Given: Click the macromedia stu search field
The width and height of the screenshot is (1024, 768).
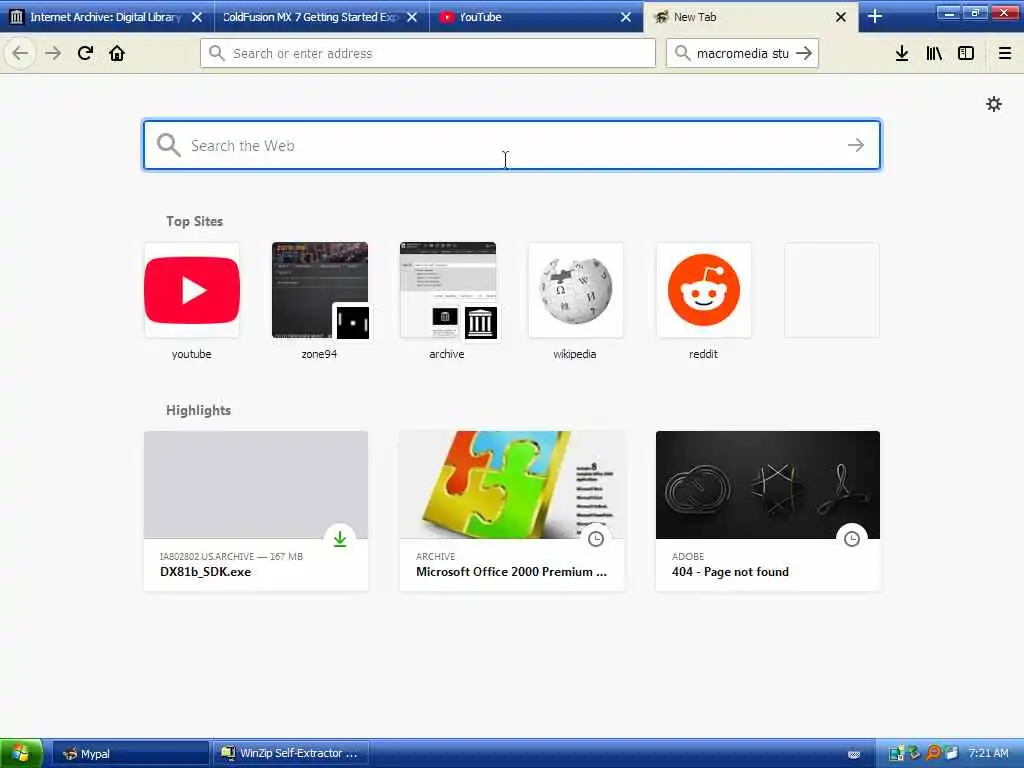Looking at the screenshot, I should tap(742, 53).
